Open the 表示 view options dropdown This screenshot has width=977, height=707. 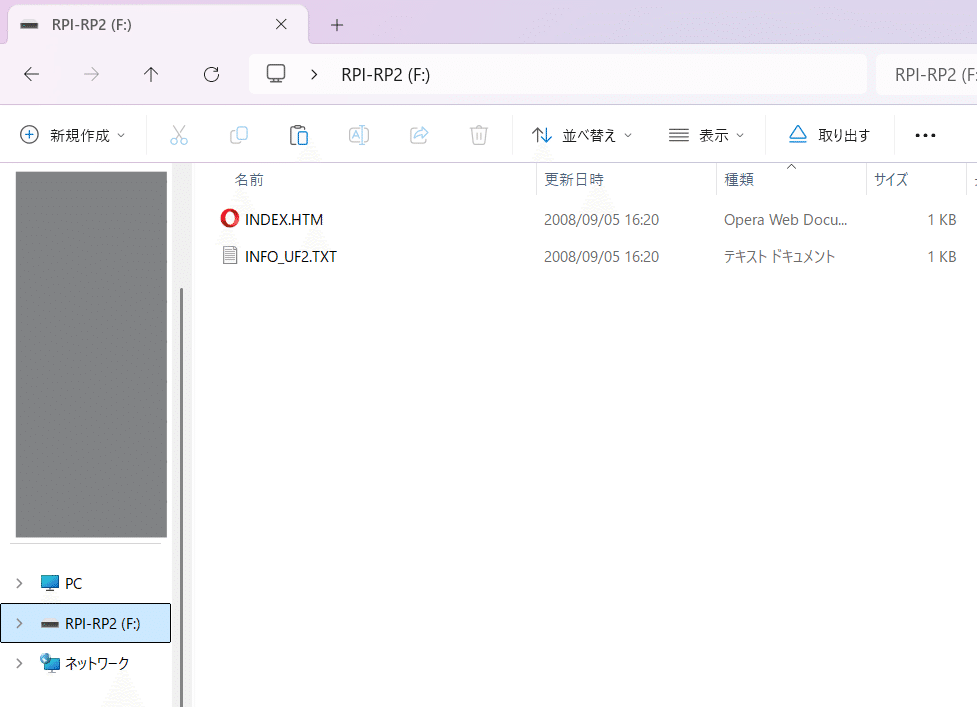tap(706, 134)
